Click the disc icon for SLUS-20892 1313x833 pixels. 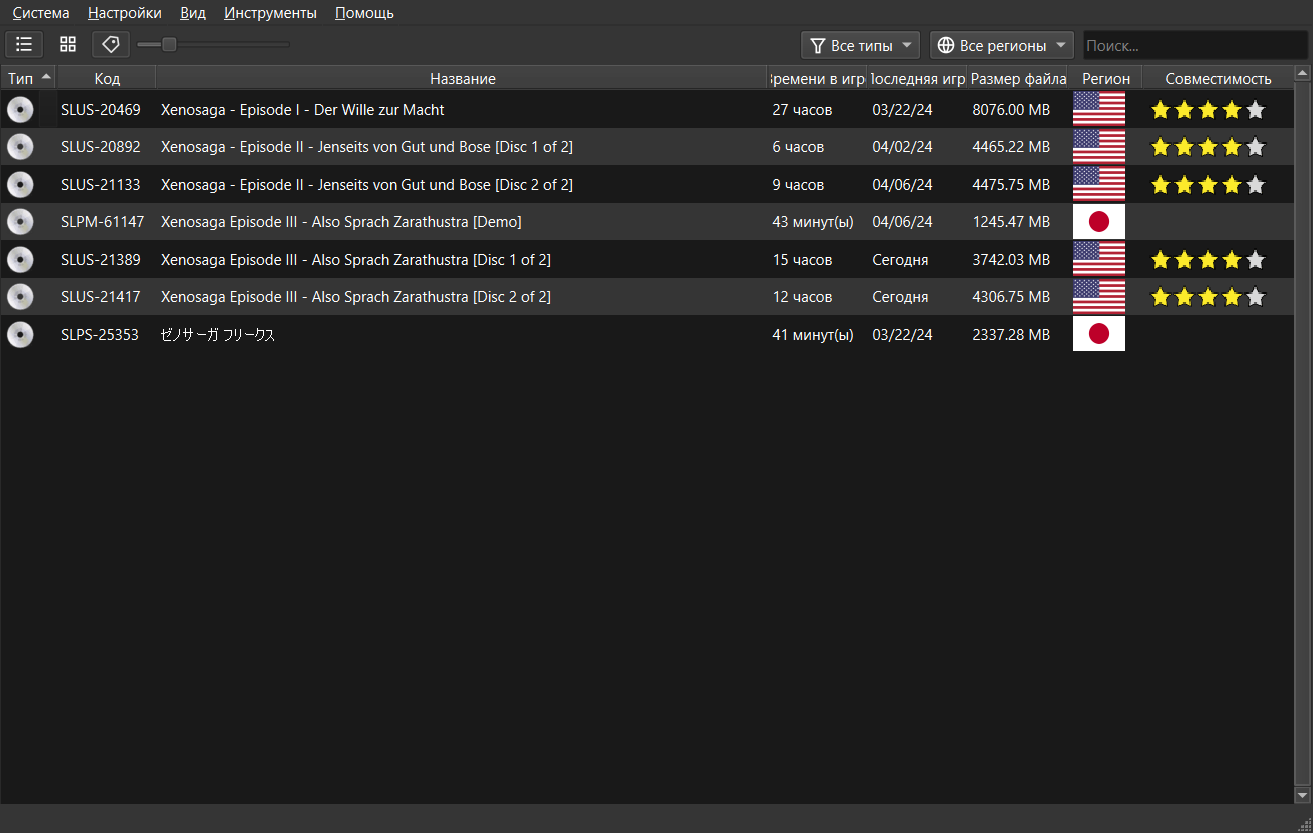coord(20,147)
